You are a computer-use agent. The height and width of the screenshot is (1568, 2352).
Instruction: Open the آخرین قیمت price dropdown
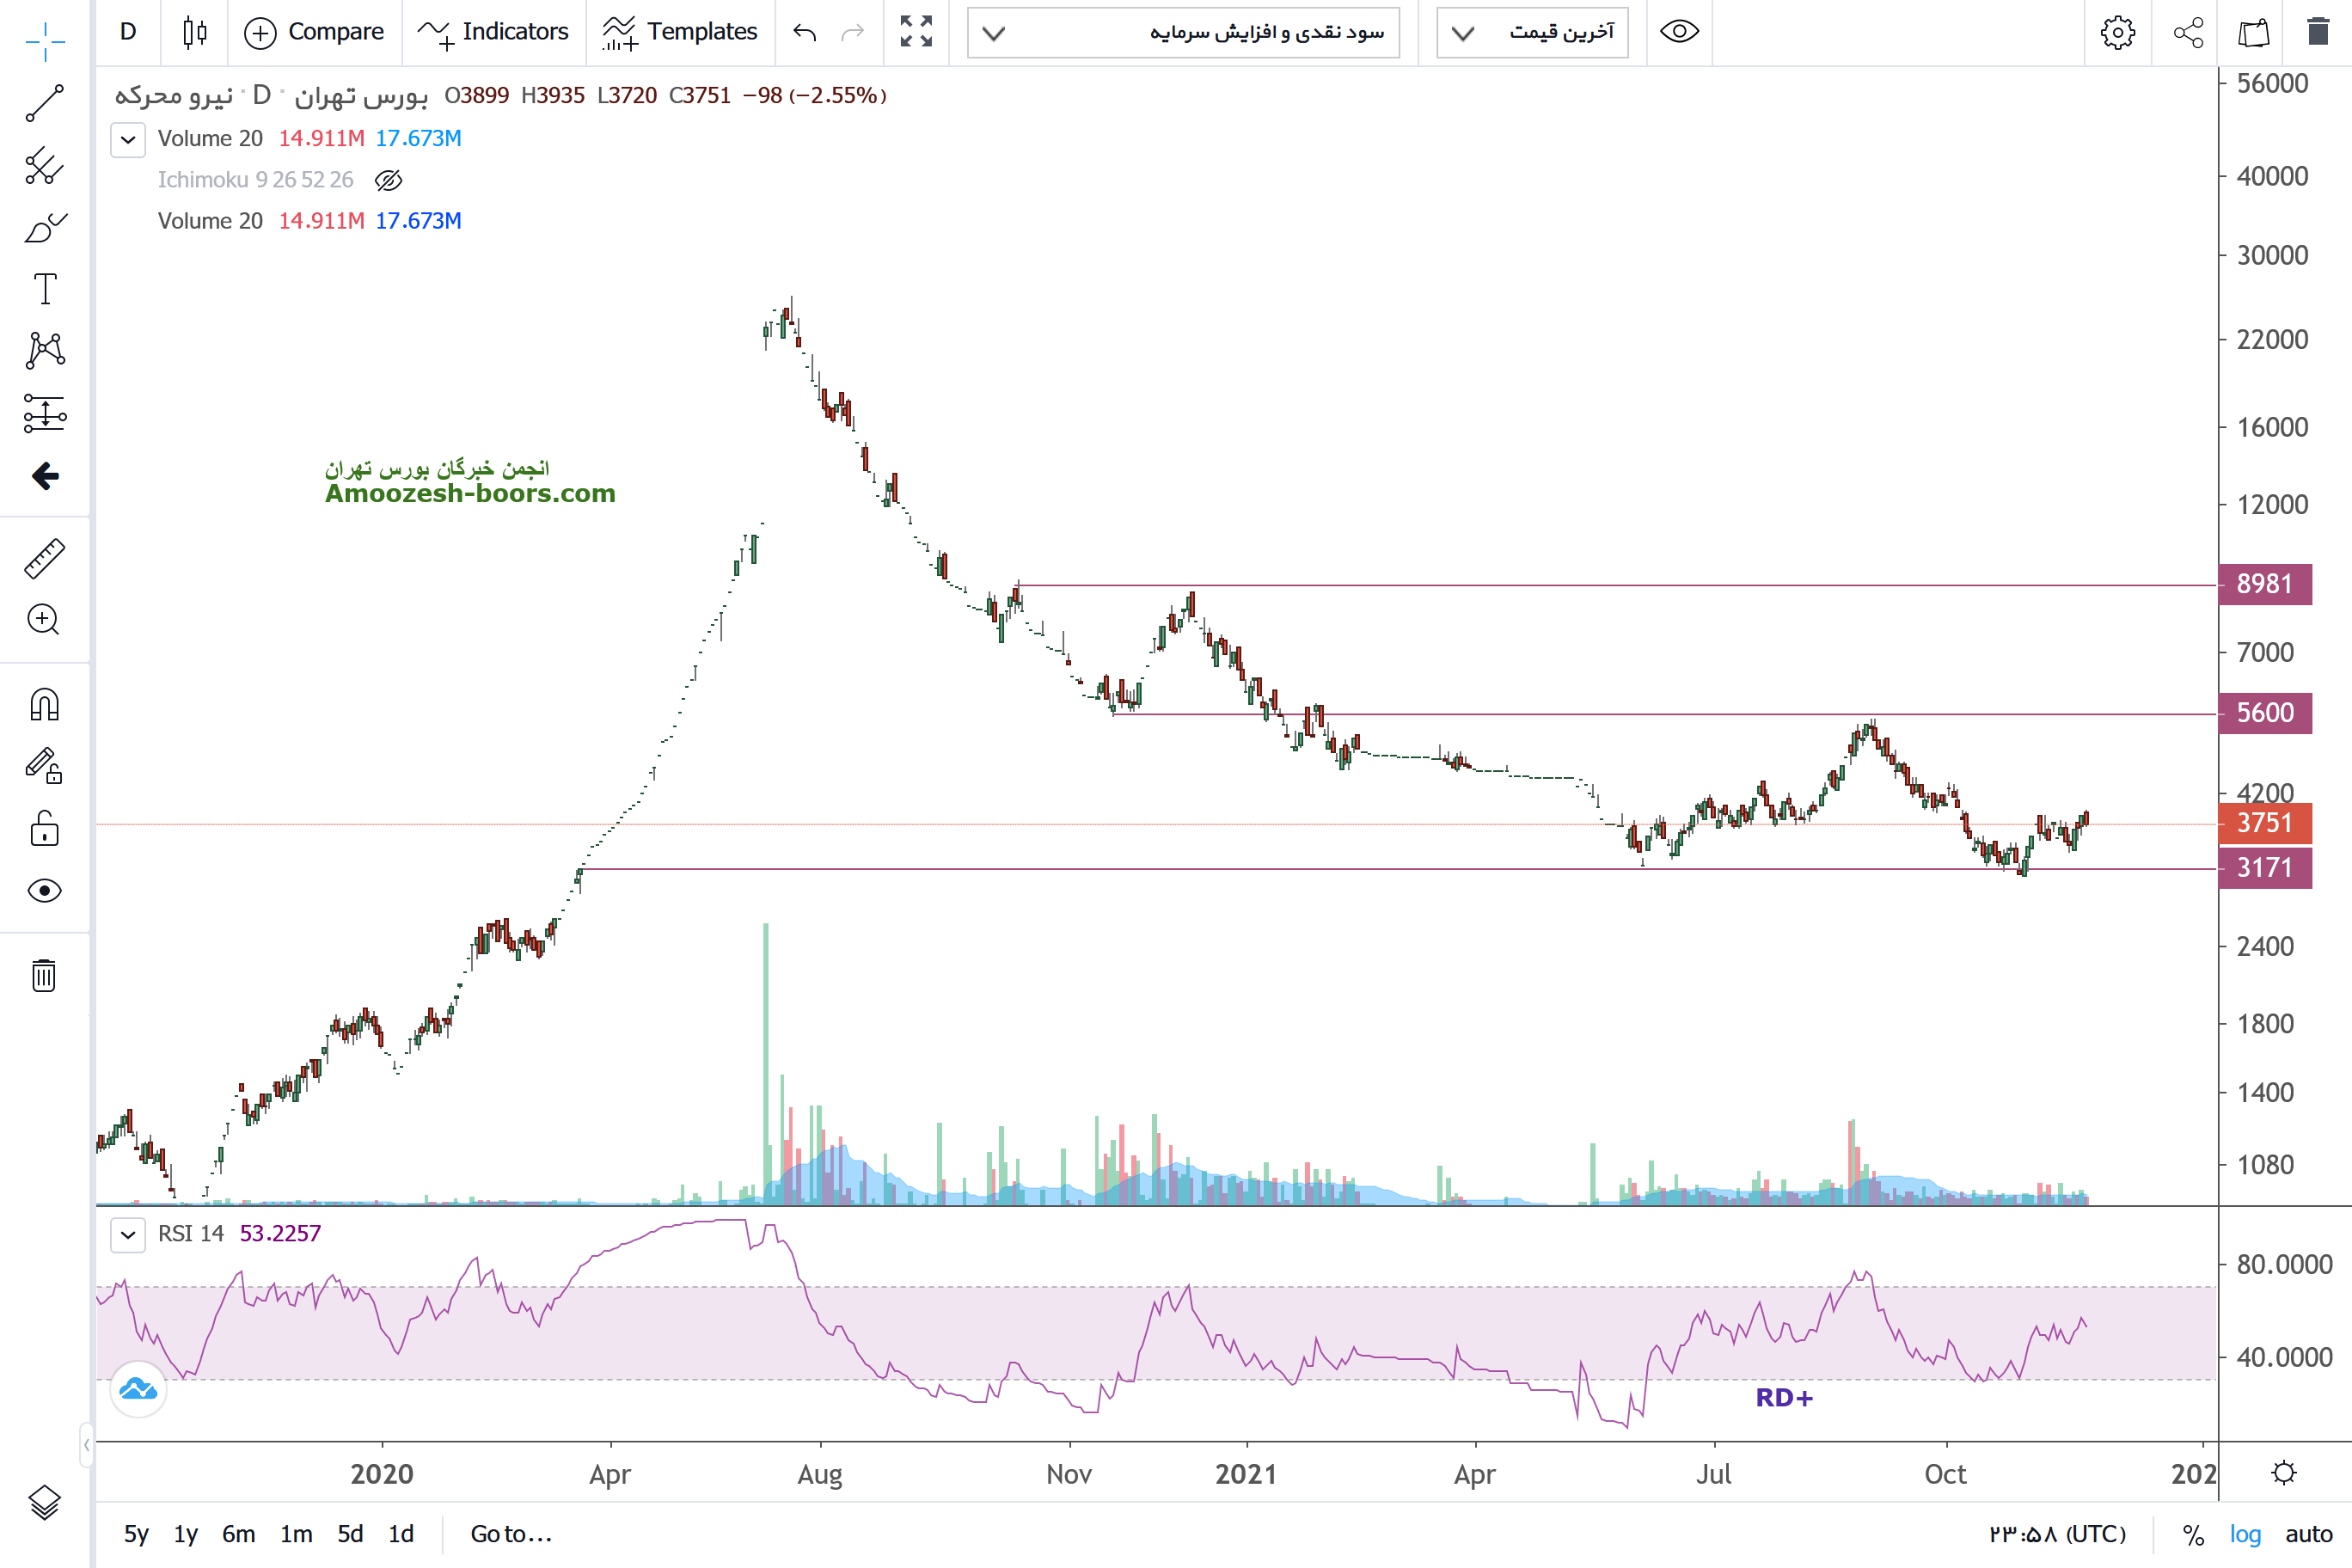coord(1532,32)
